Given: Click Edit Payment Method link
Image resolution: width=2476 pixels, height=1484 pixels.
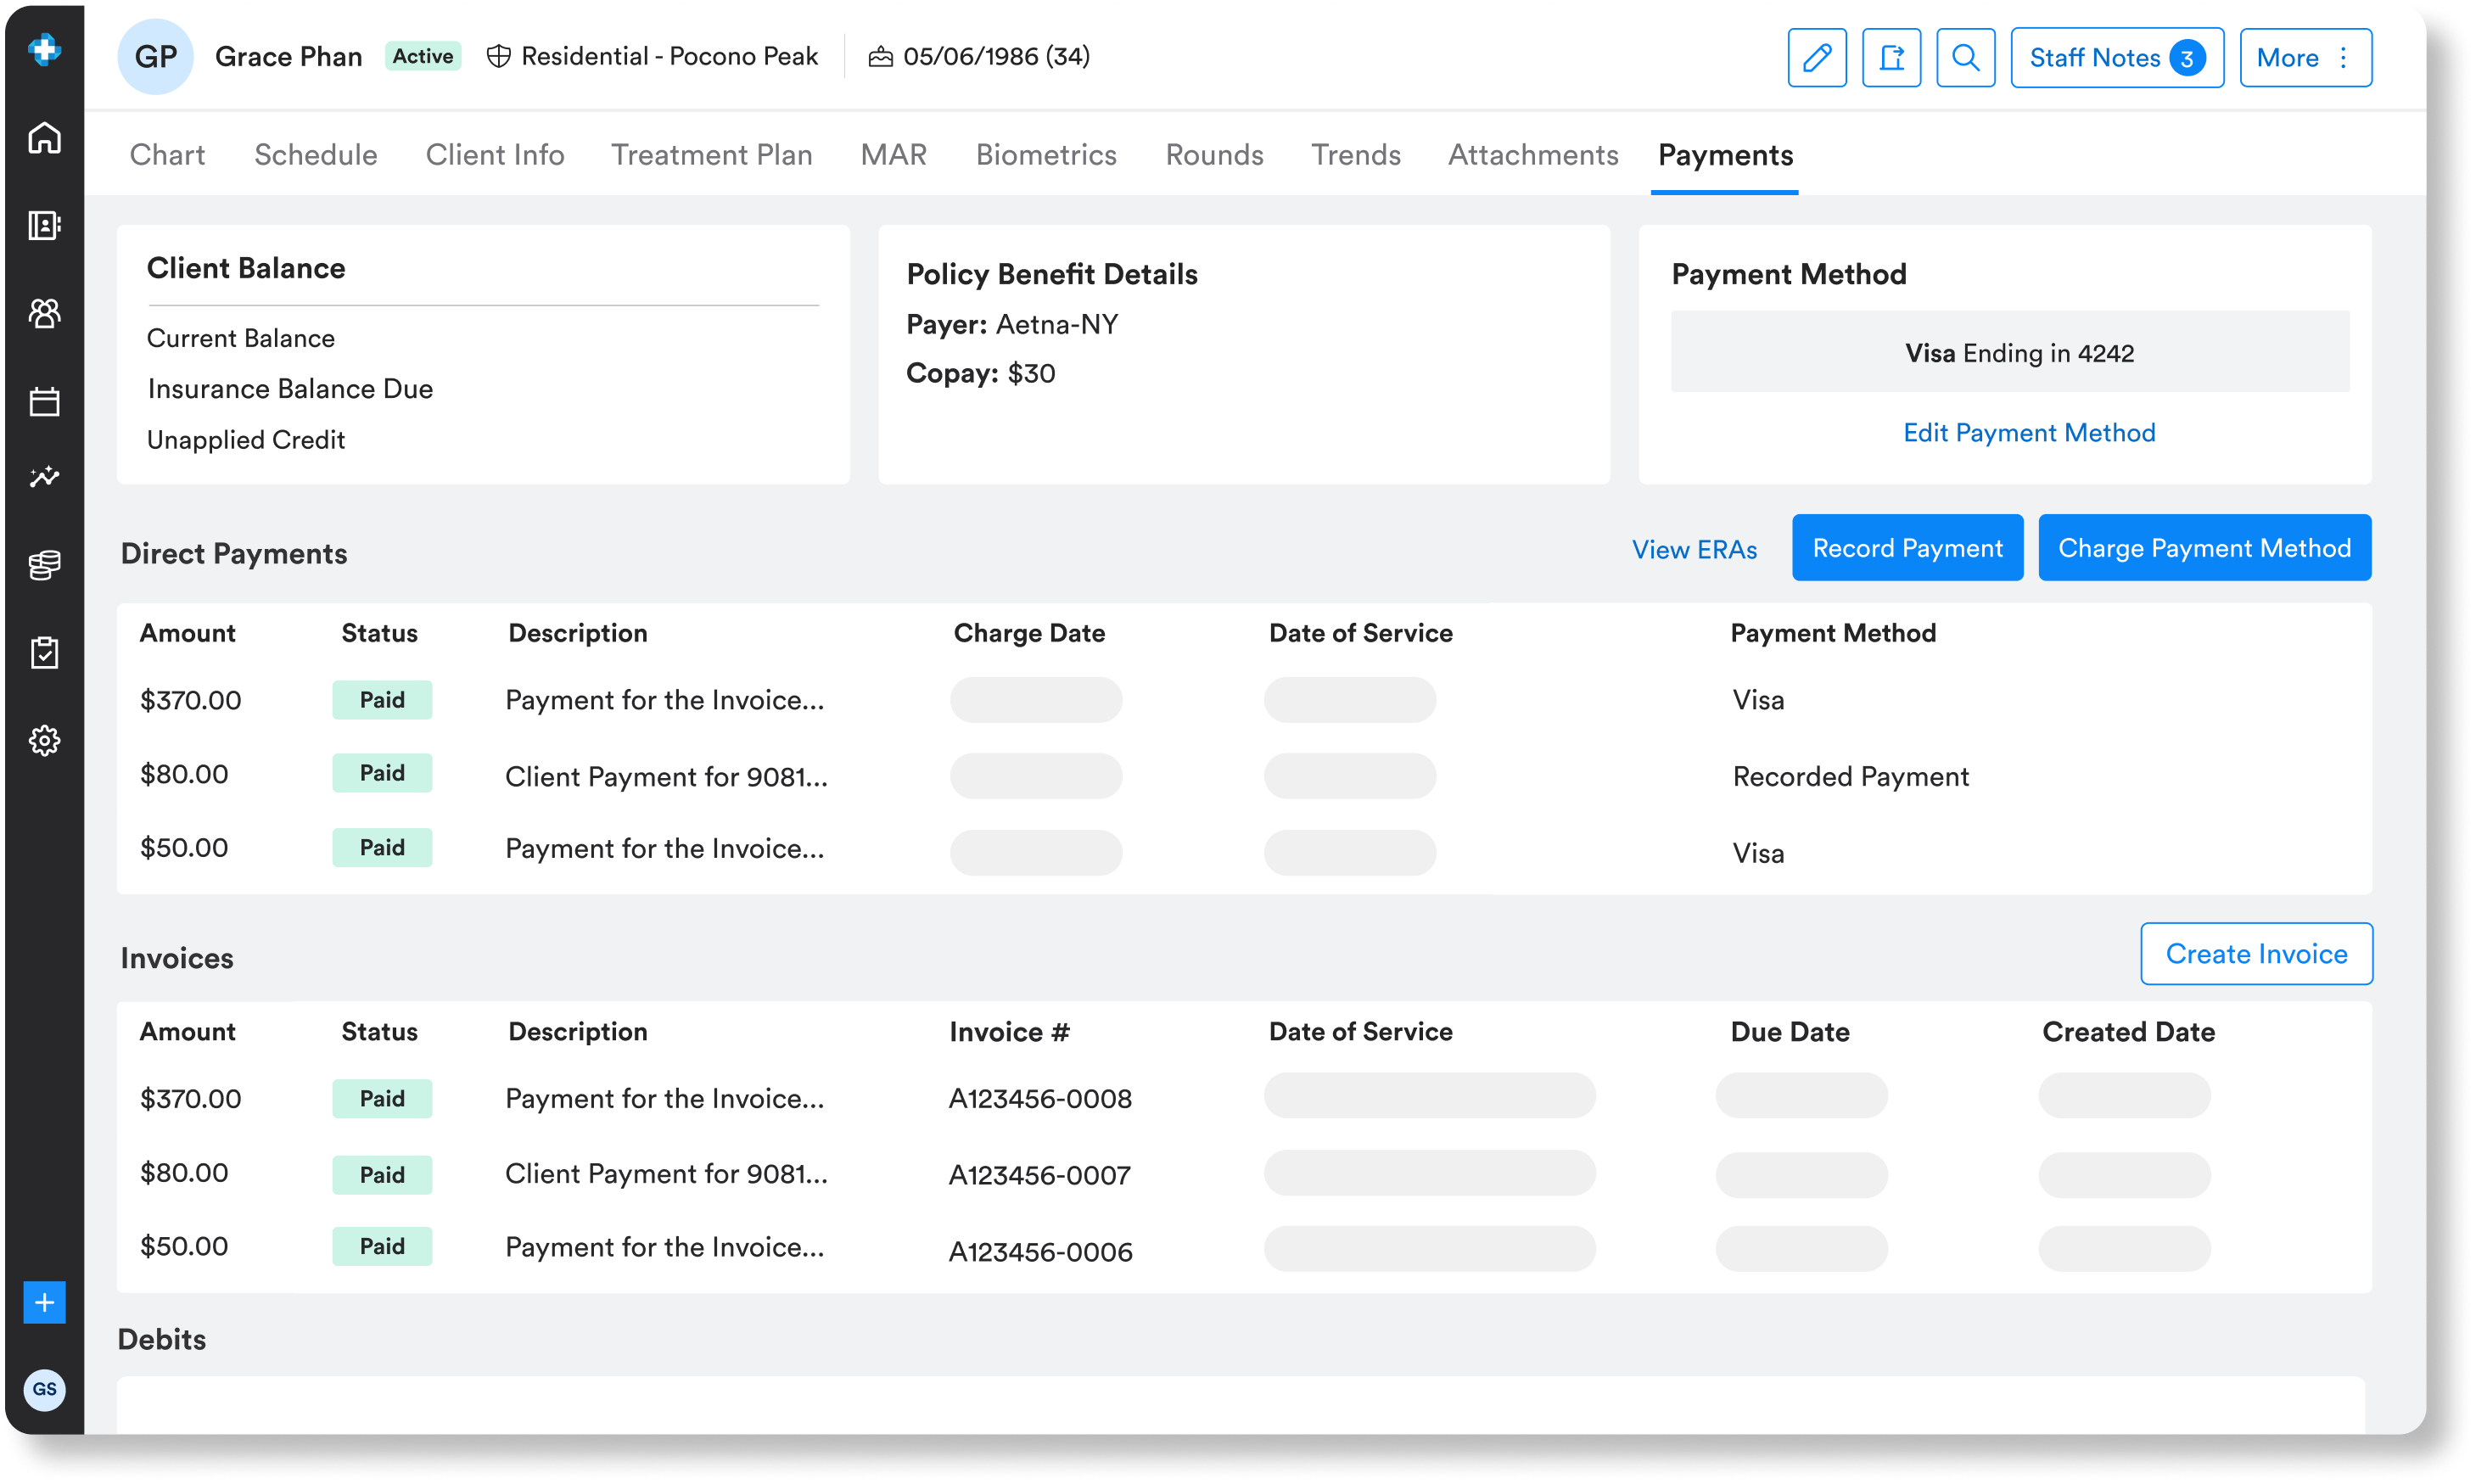Looking at the screenshot, I should click(2028, 433).
